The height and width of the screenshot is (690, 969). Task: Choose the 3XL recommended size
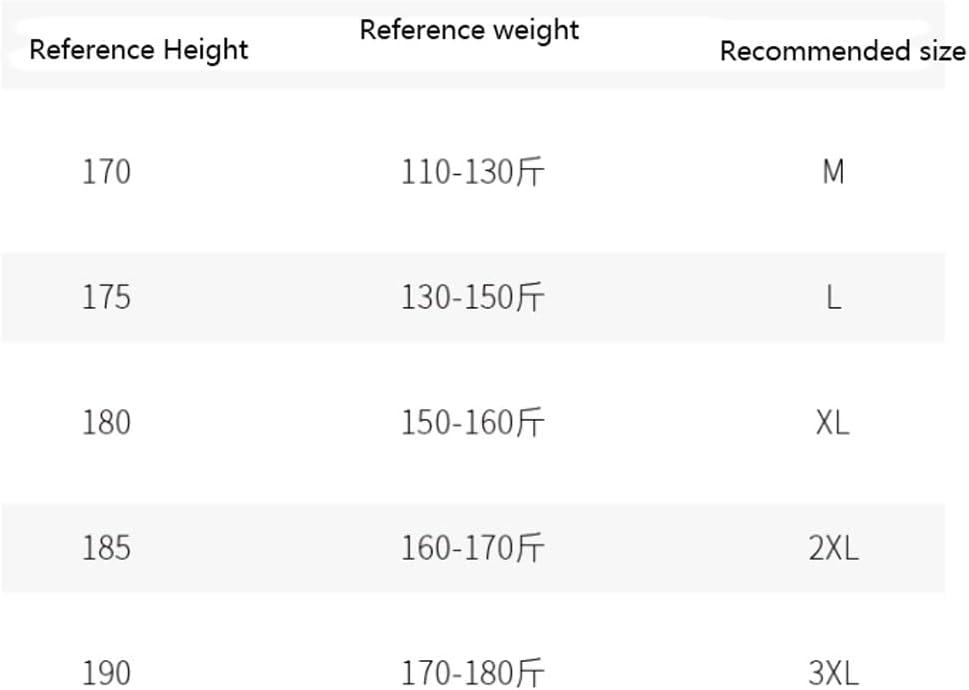point(833,672)
